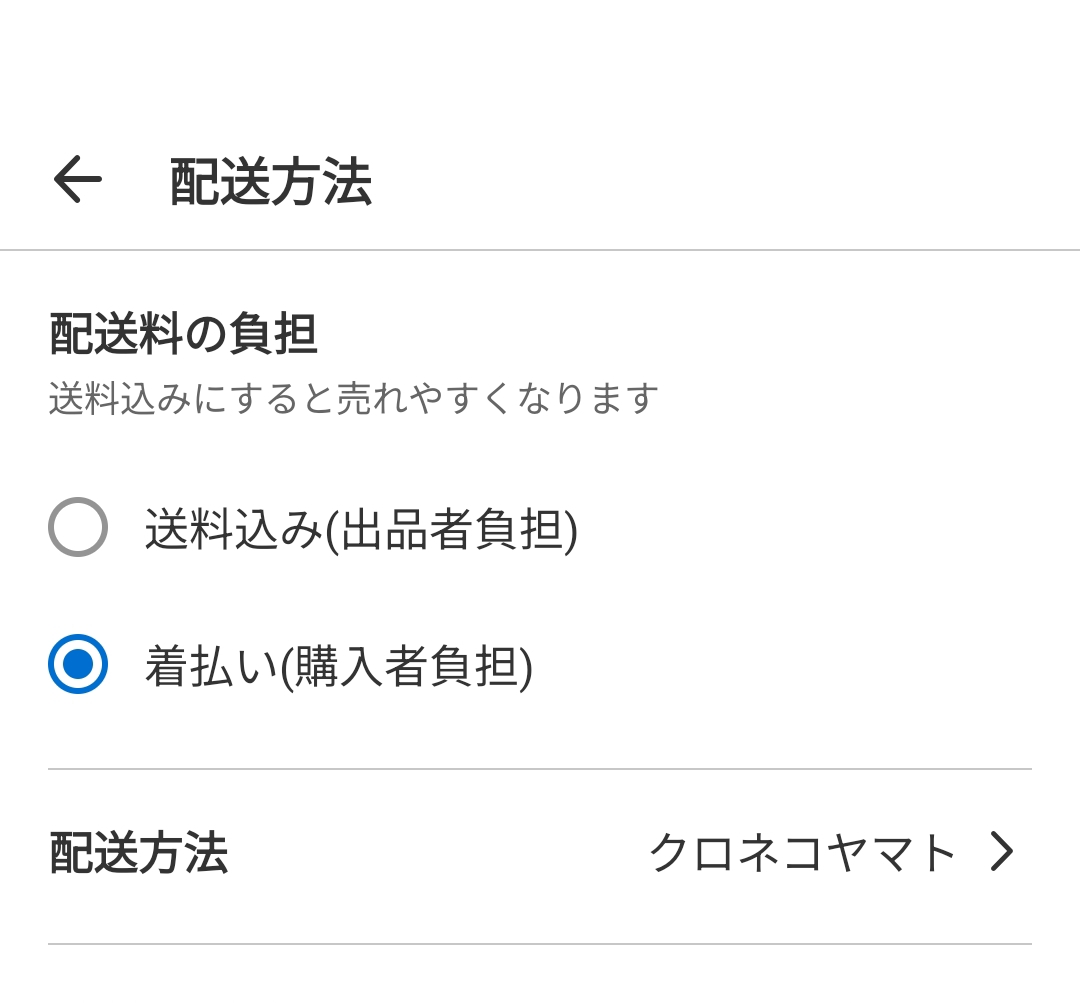
Task: Tap the 購入者負担 shipping option text
Action: click(338, 666)
